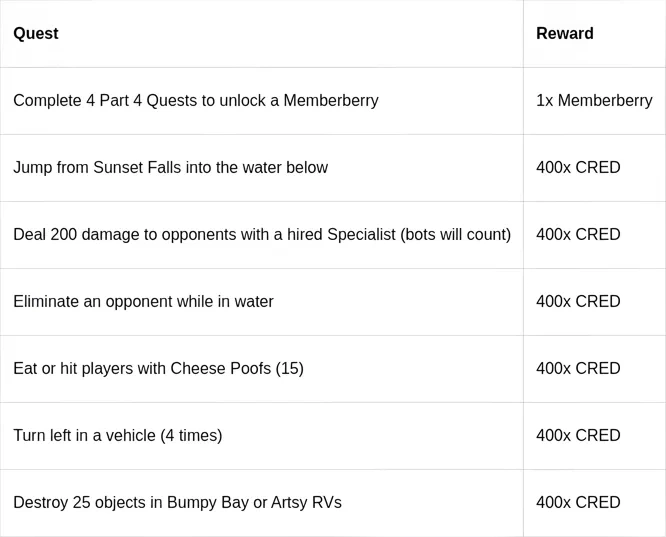Click reward cell for hired Specialist quest
Screen dimensions: 666x537
pos(578,235)
